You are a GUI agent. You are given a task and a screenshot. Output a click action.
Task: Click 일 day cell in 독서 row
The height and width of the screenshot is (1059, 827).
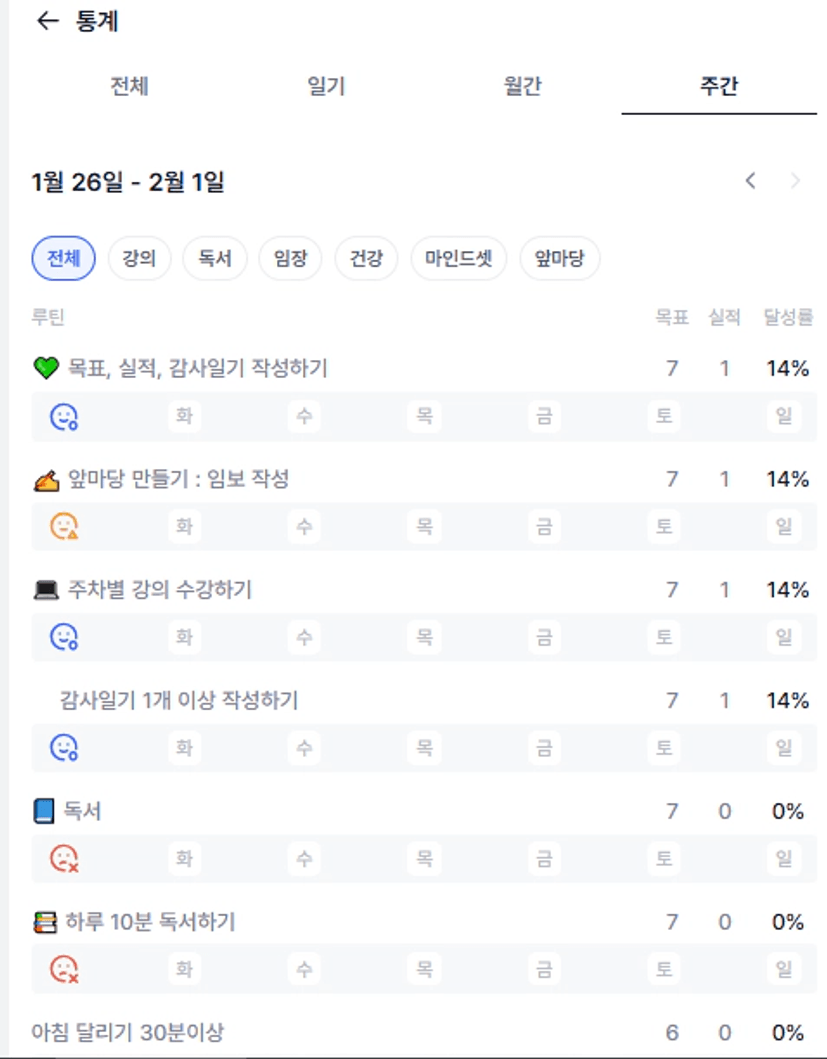click(784, 858)
